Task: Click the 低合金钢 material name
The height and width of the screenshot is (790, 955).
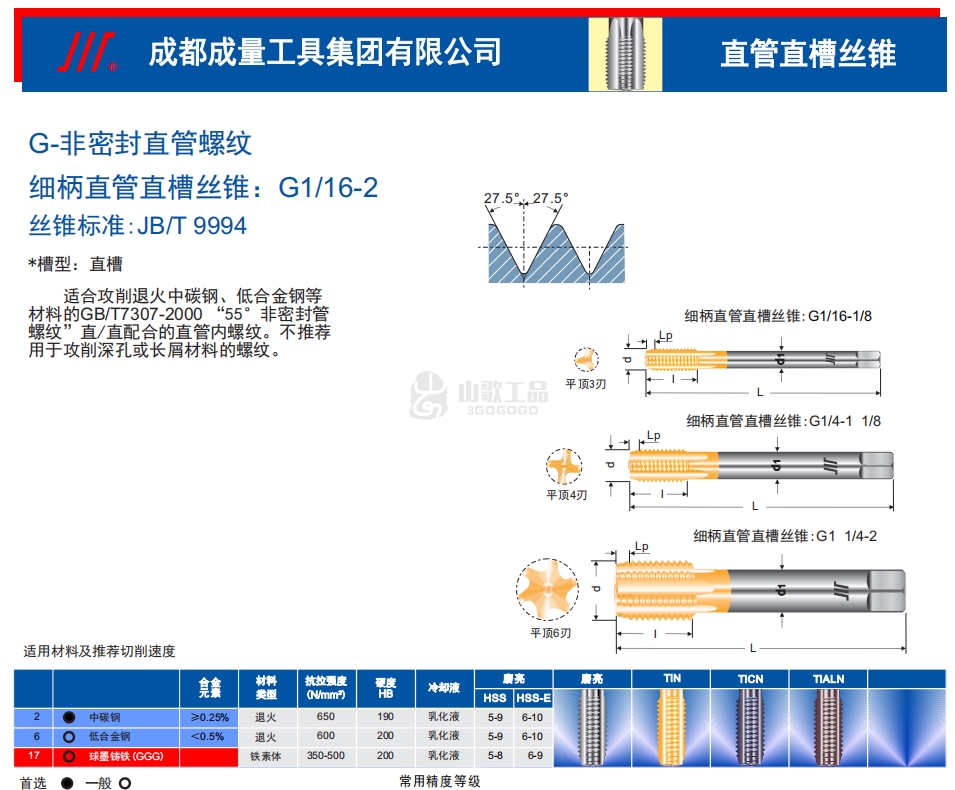Action: point(110,736)
